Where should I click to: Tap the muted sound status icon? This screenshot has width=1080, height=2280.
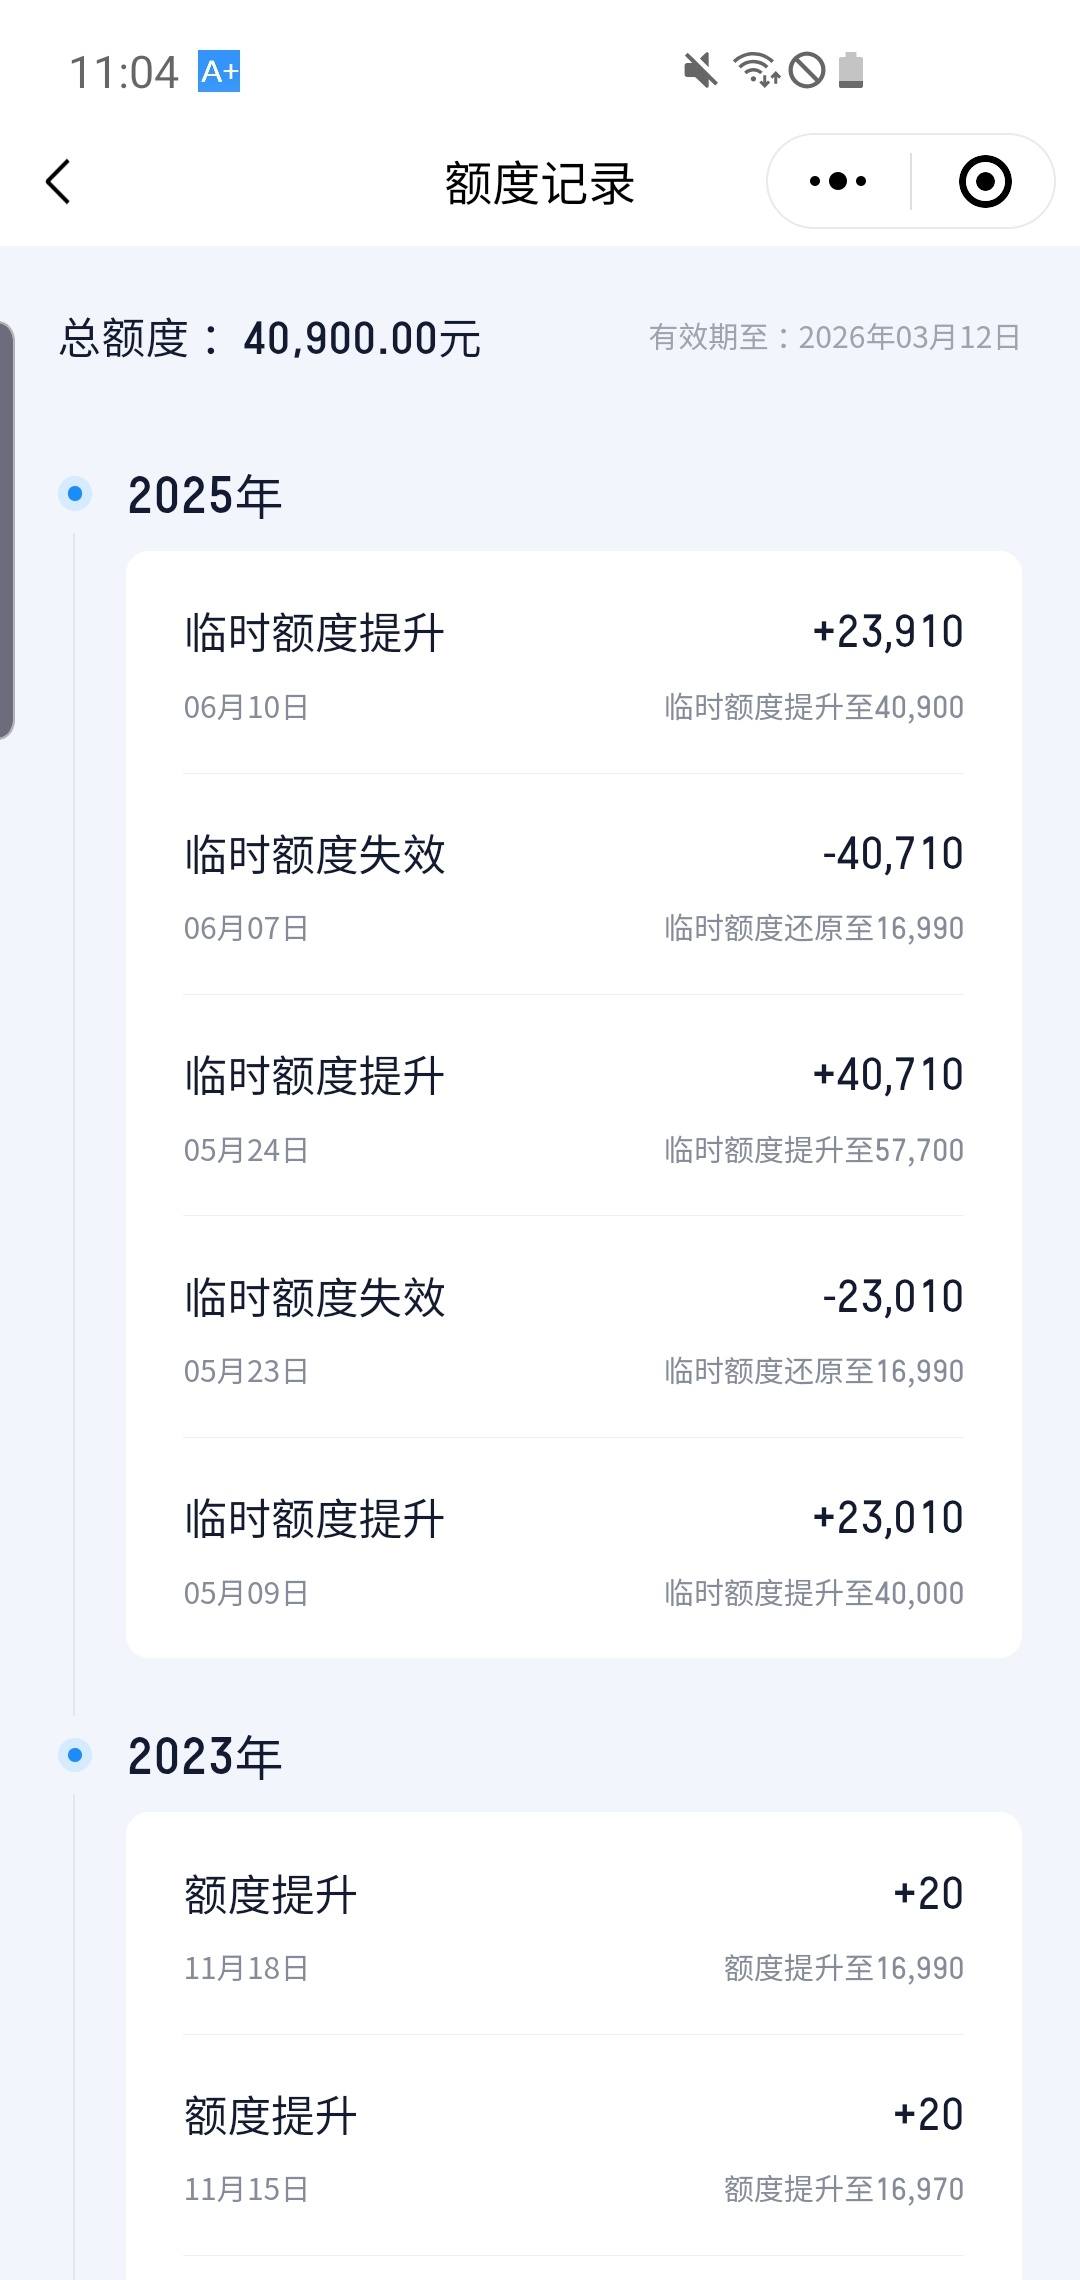pyautogui.click(x=700, y=71)
